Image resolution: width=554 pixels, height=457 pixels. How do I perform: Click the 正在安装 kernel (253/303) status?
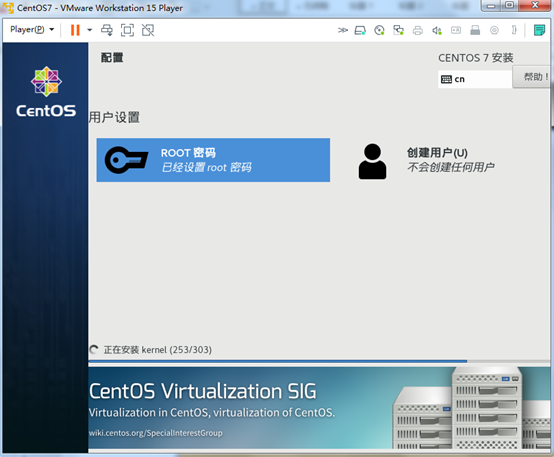[158, 350]
